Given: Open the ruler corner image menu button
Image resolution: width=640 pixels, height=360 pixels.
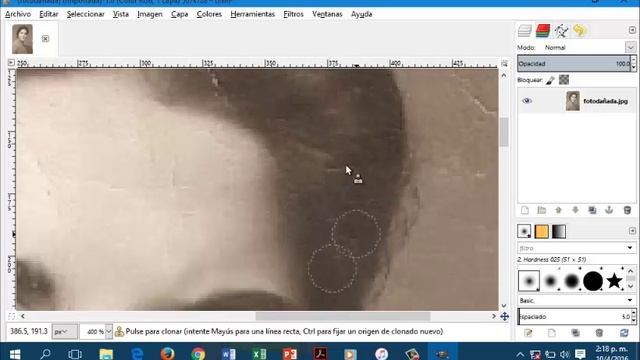Looking at the screenshot, I should (x=11, y=63).
